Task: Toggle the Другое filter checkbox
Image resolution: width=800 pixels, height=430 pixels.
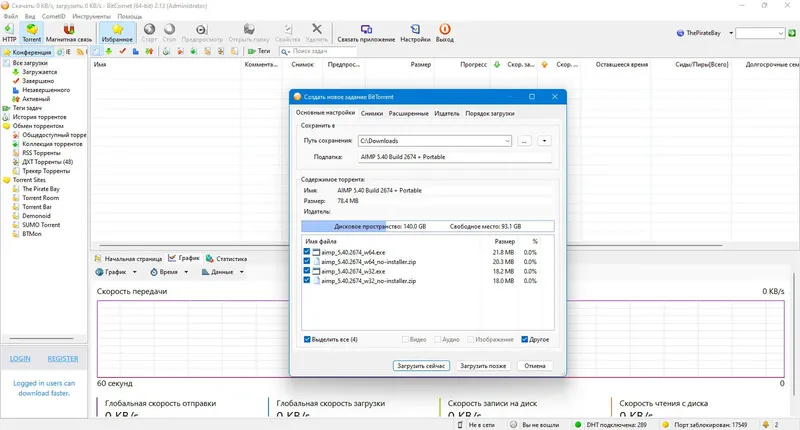Action: point(524,339)
